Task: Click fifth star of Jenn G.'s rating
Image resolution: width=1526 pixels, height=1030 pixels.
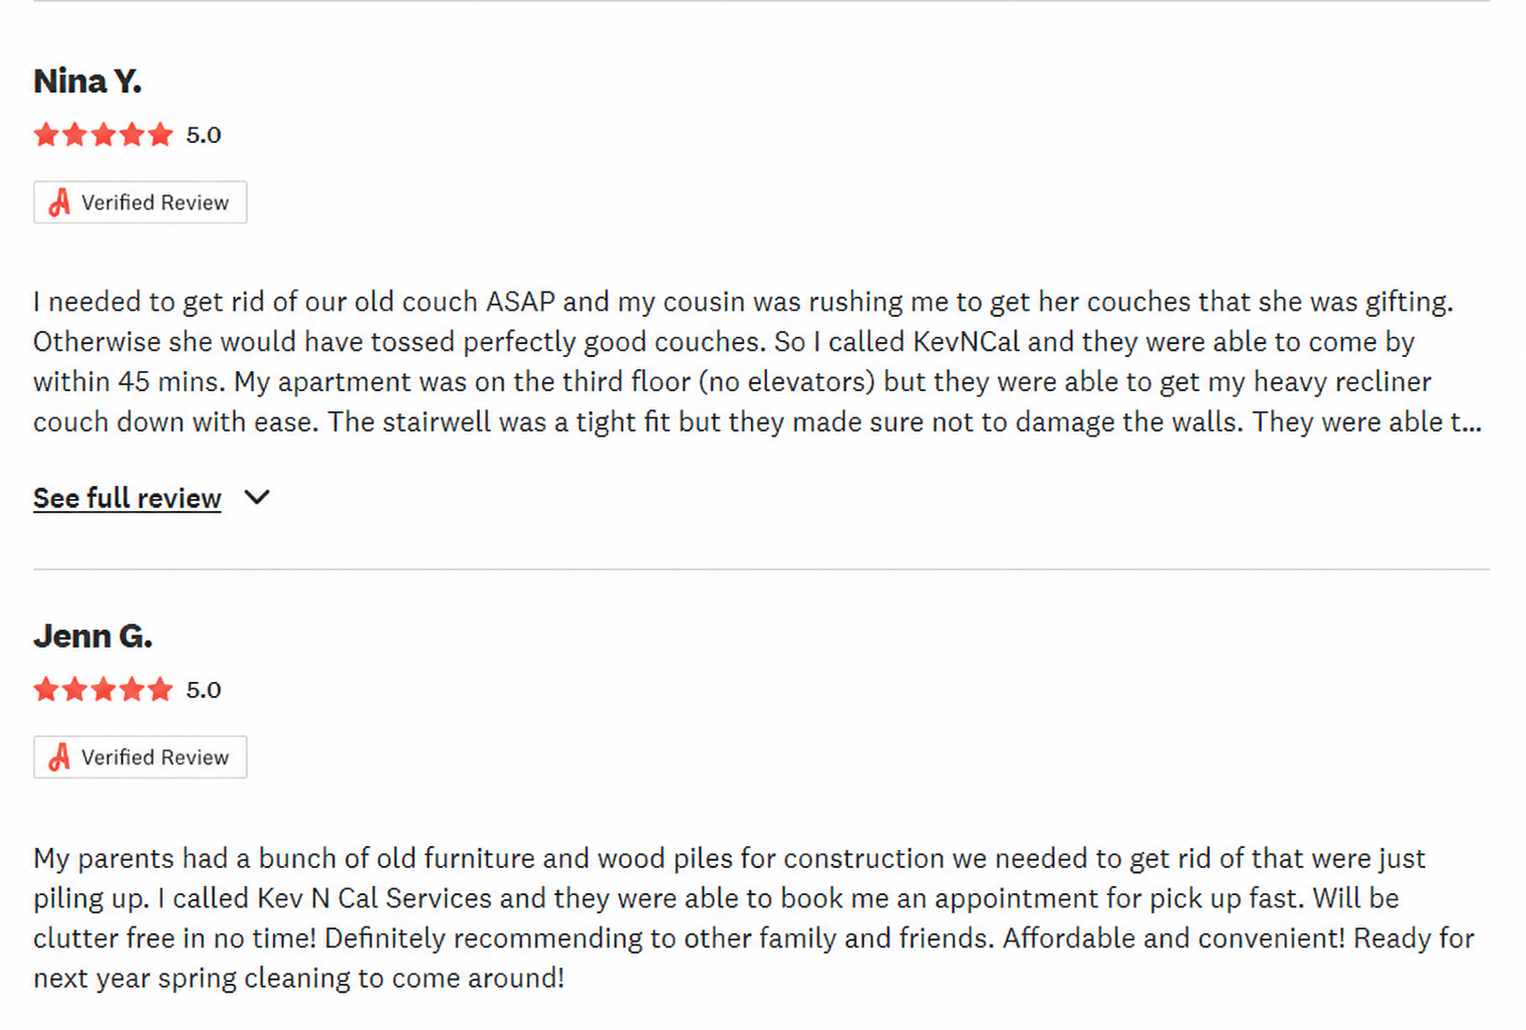Action: click(x=160, y=689)
